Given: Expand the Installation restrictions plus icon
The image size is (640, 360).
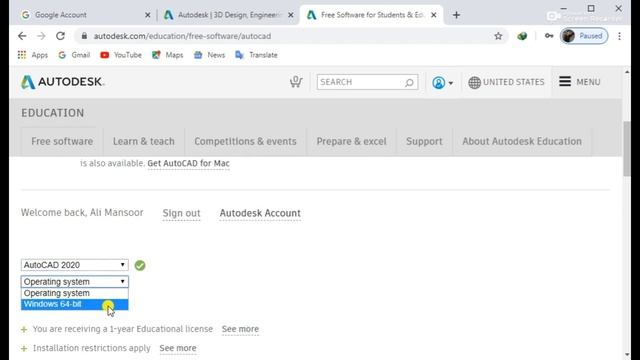Looking at the screenshot, I should [x=24, y=349].
